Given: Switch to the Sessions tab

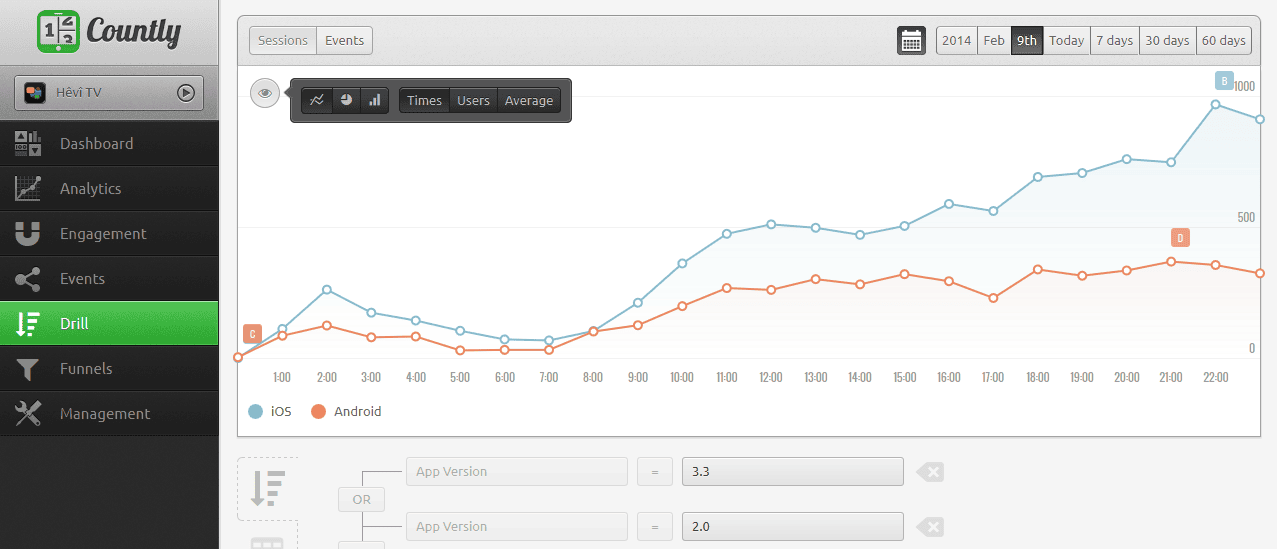Looking at the screenshot, I should [x=283, y=41].
